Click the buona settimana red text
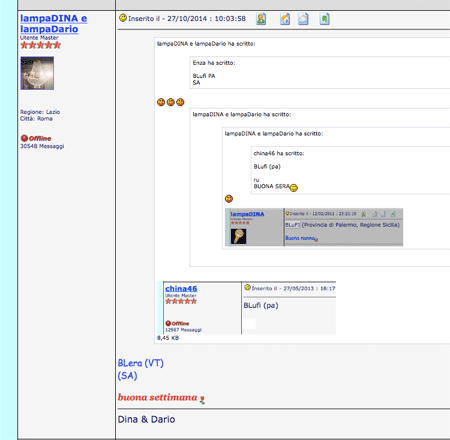Image resolution: width=450 pixels, height=440 pixels. 157,397
